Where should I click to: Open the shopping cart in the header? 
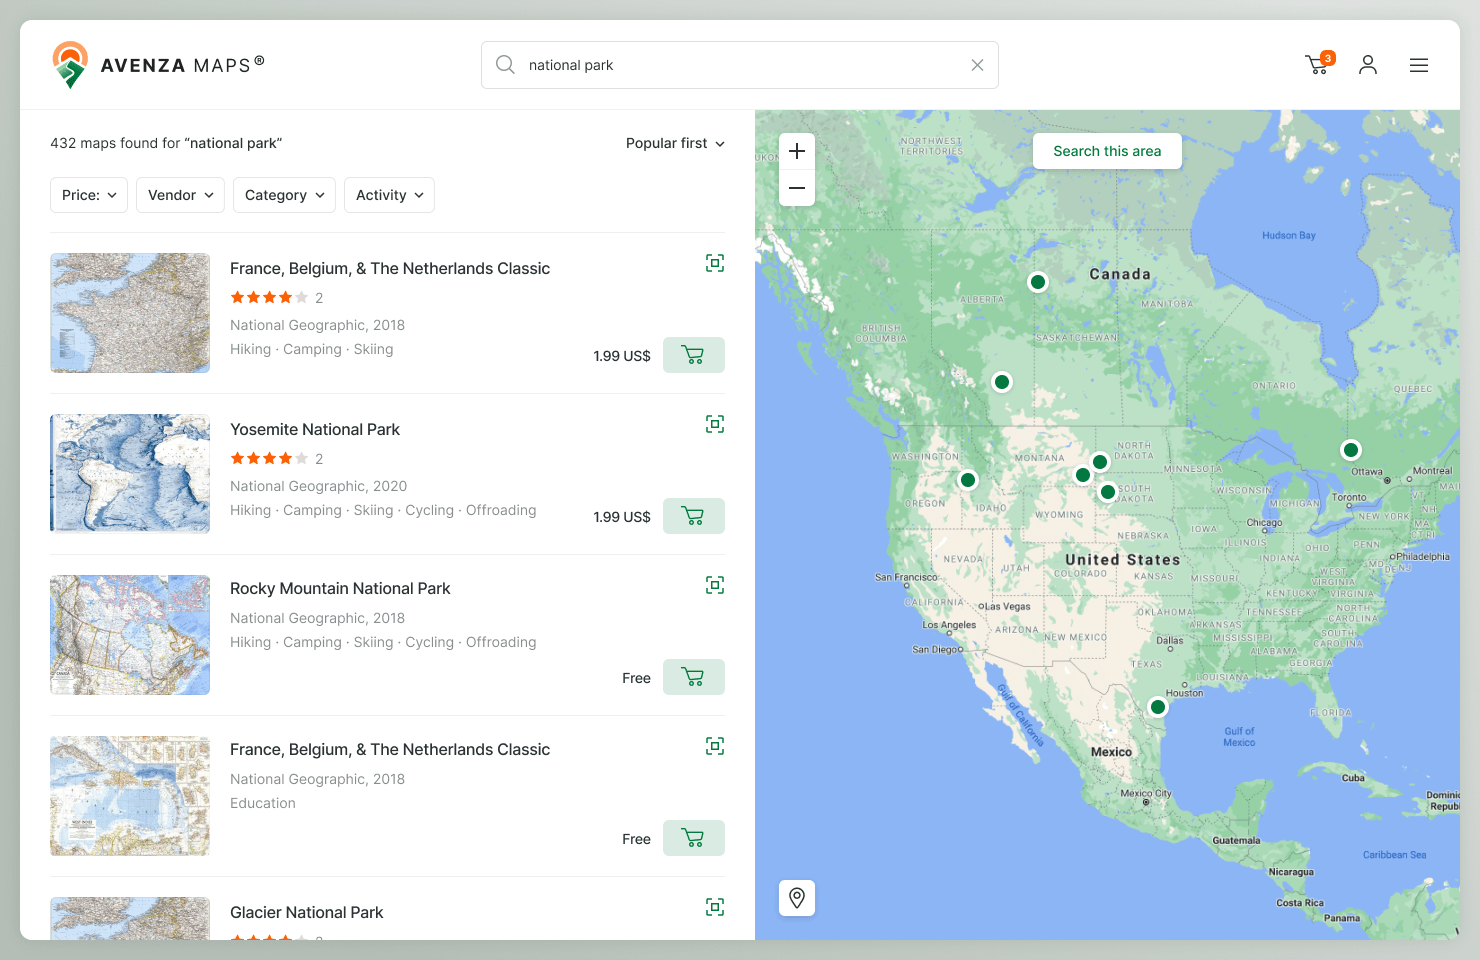click(x=1318, y=65)
